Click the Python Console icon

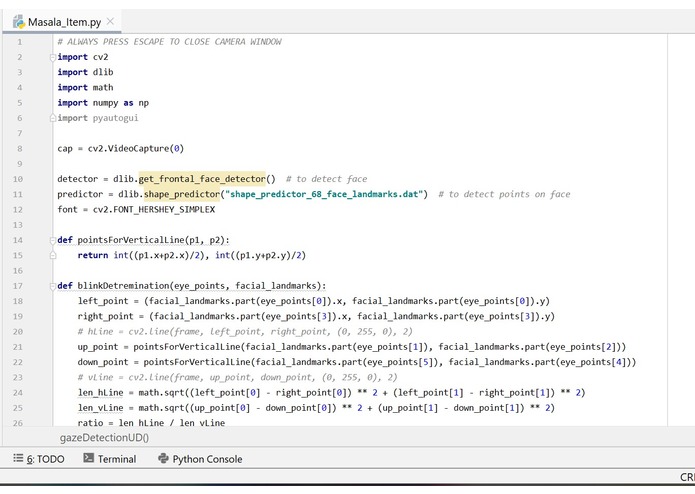(x=163, y=458)
